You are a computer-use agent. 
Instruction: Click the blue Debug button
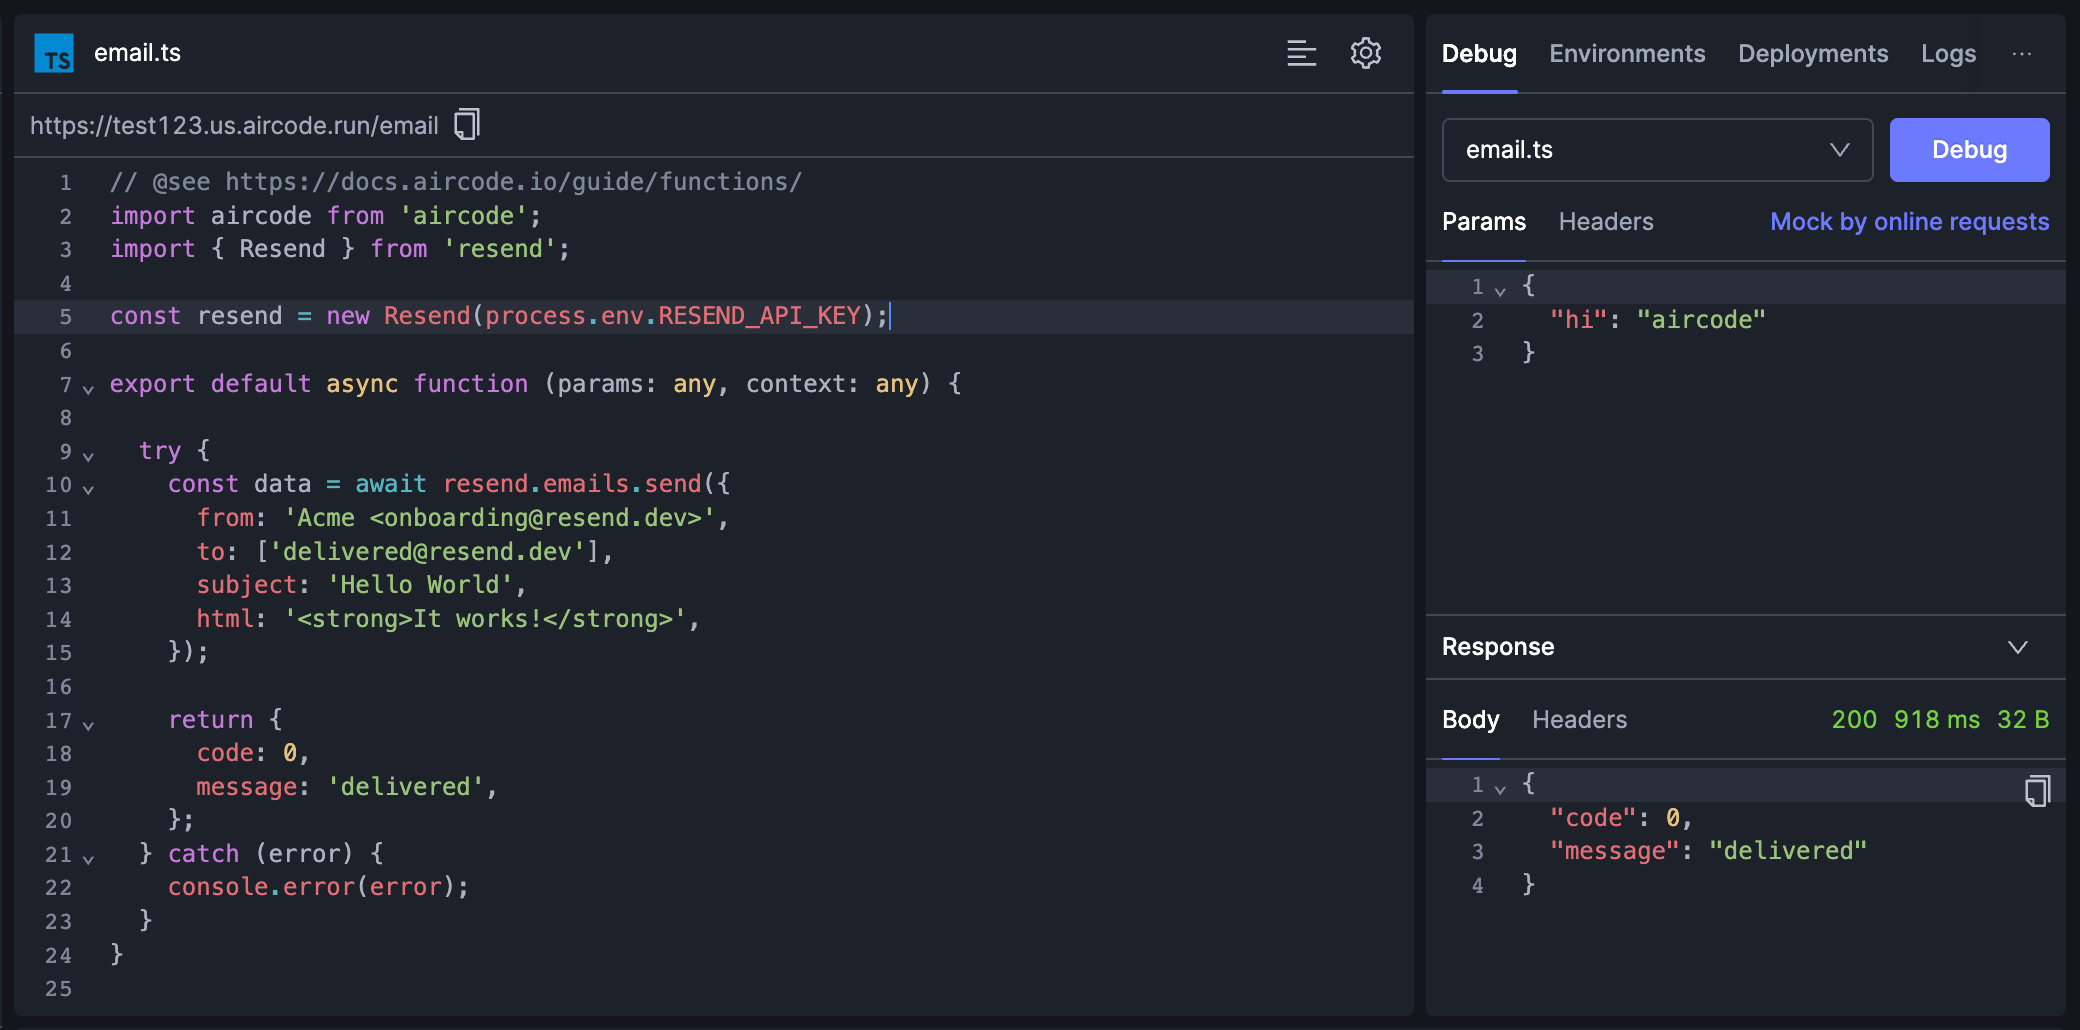[1969, 150]
